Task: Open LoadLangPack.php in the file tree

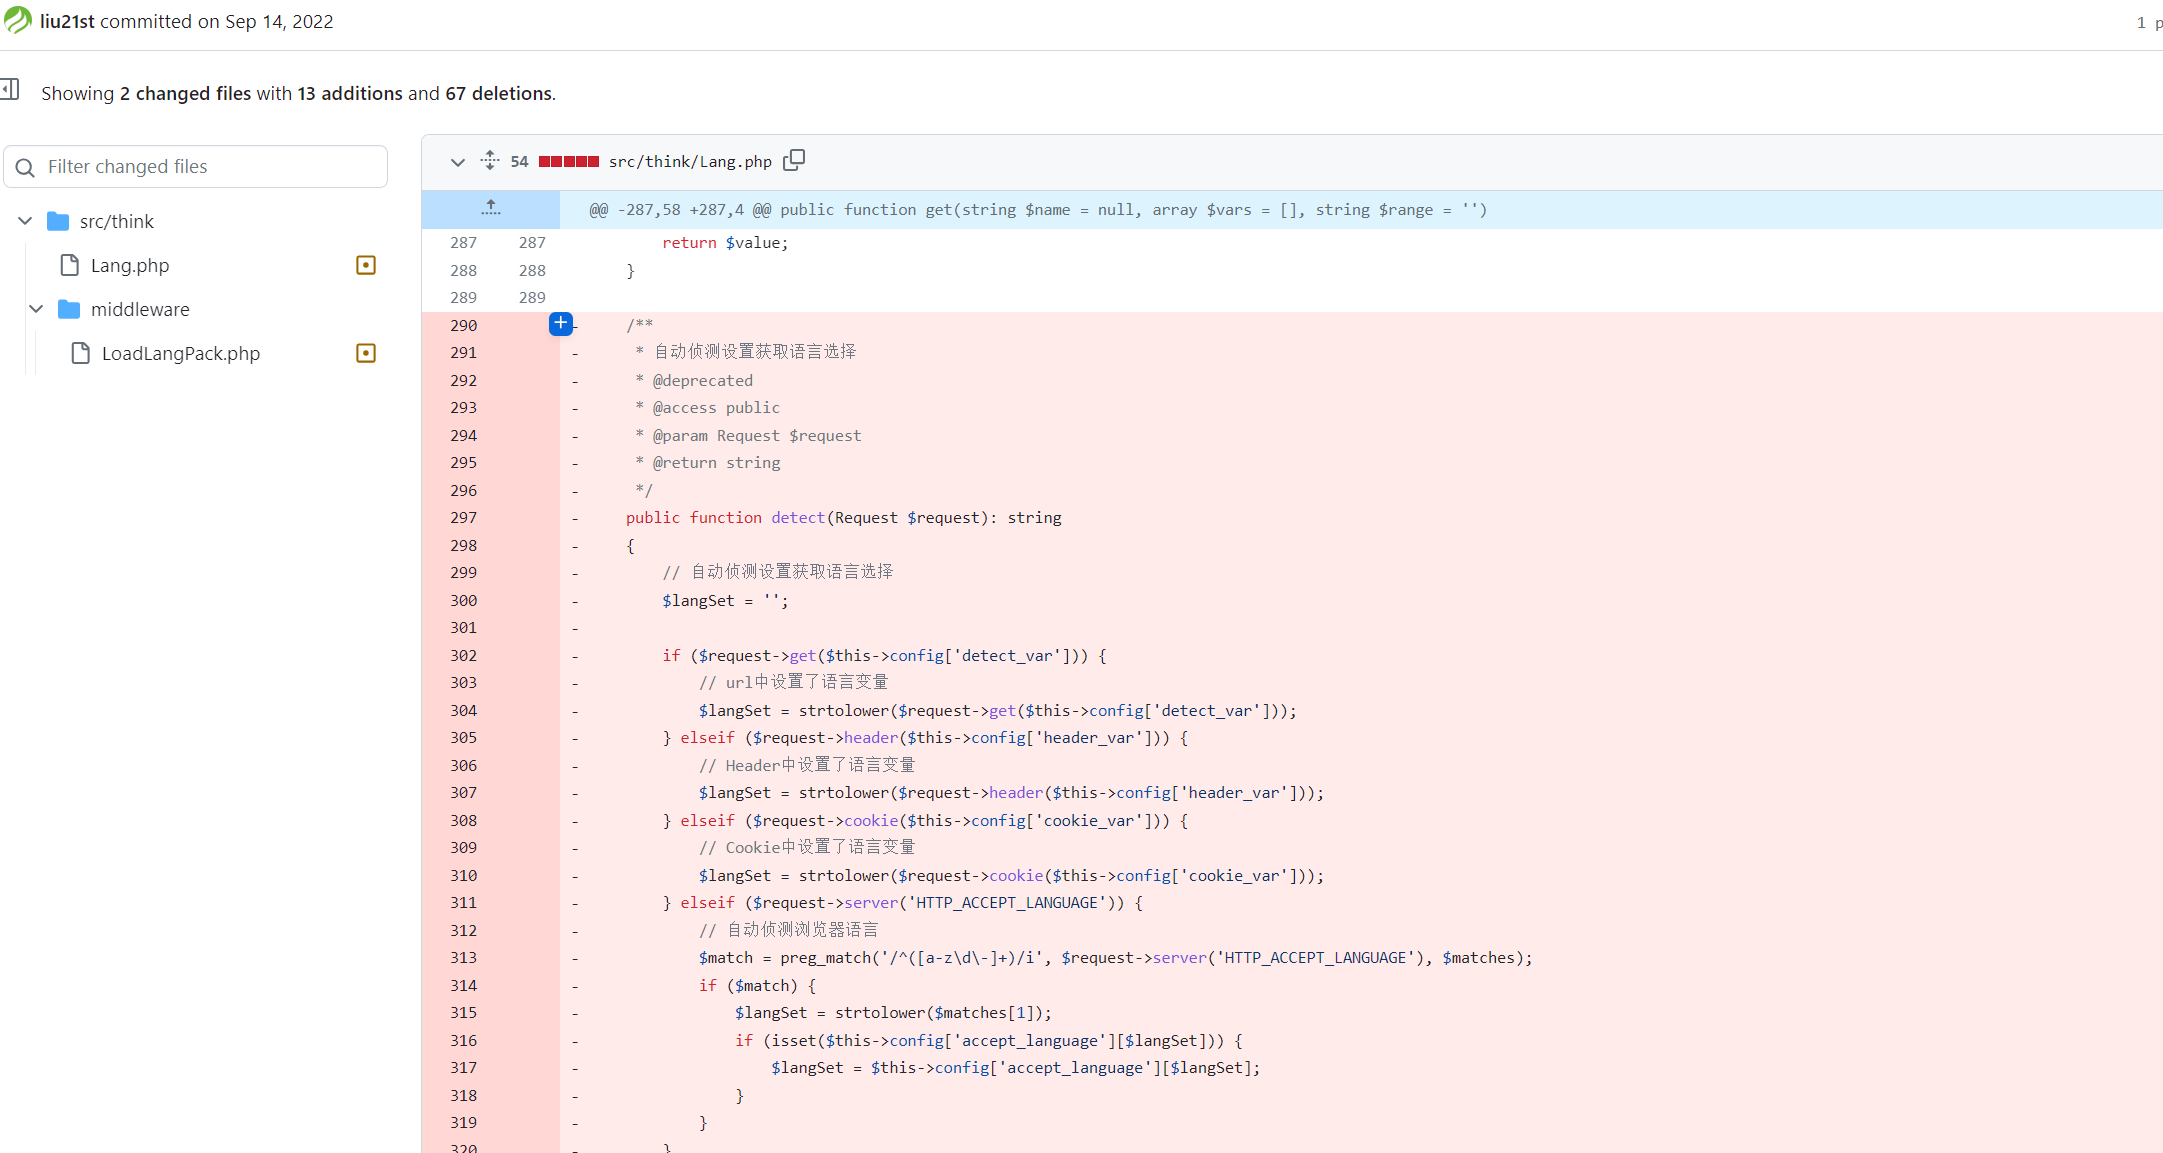Action: click(180, 353)
